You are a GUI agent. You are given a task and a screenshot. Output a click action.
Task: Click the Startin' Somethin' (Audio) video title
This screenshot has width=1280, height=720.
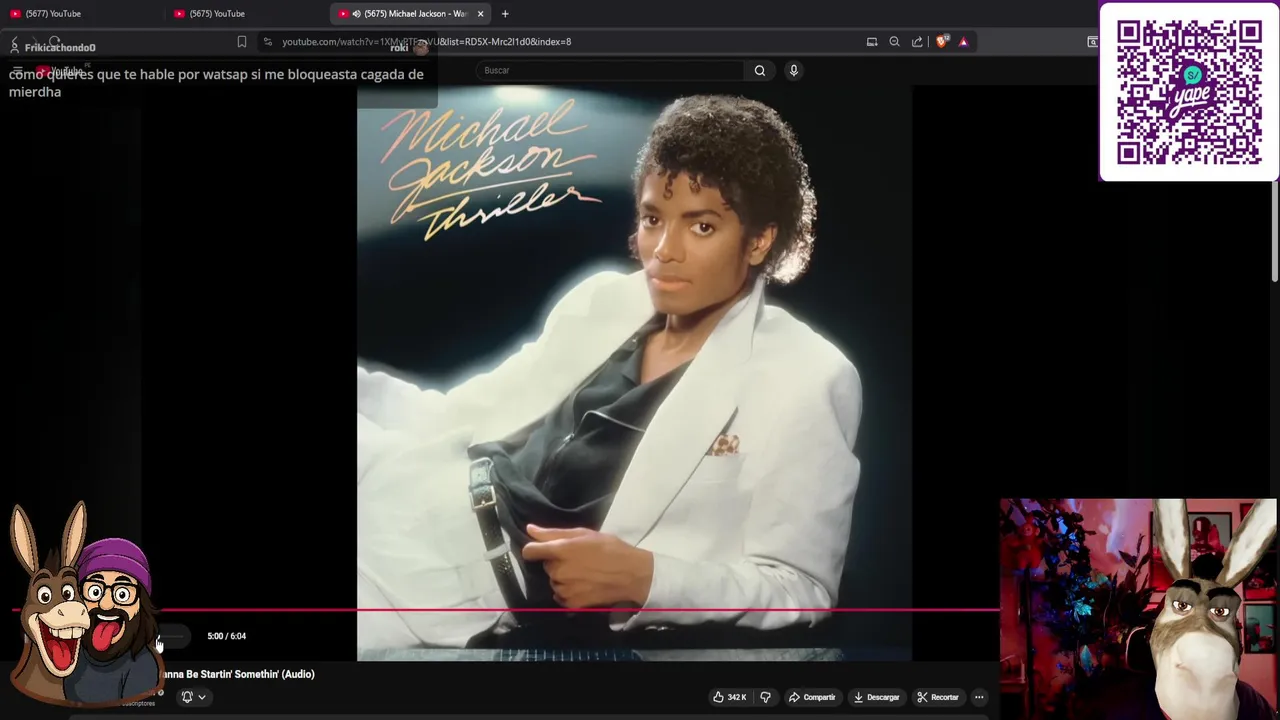click(238, 674)
